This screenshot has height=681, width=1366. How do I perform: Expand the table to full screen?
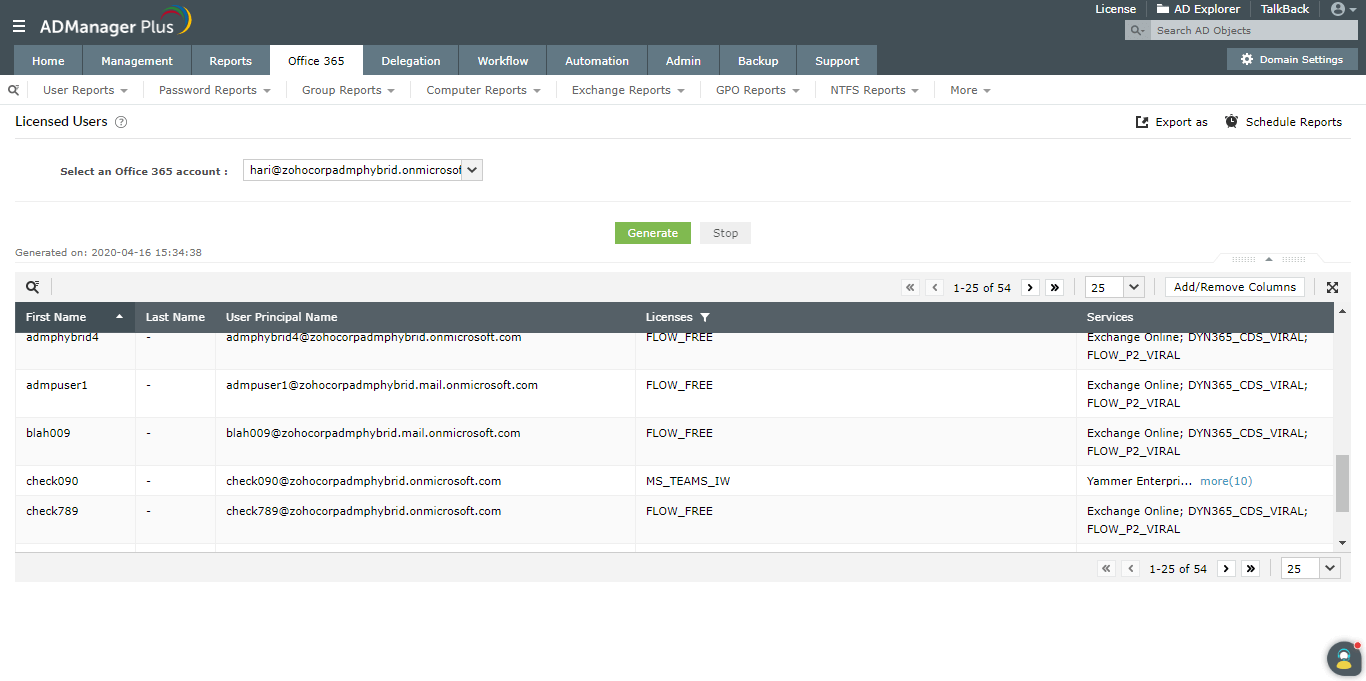1332,287
